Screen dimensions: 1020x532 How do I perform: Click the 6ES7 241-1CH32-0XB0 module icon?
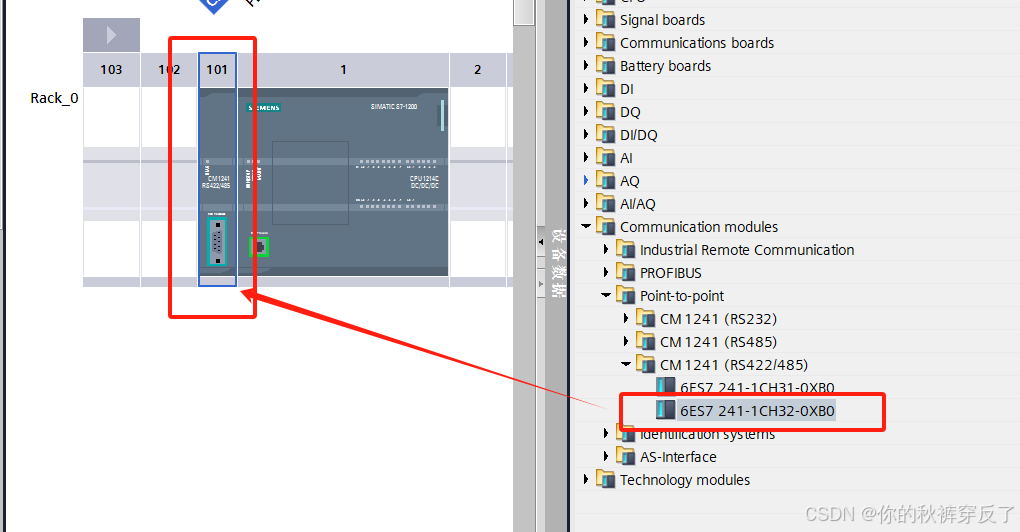coord(665,410)
